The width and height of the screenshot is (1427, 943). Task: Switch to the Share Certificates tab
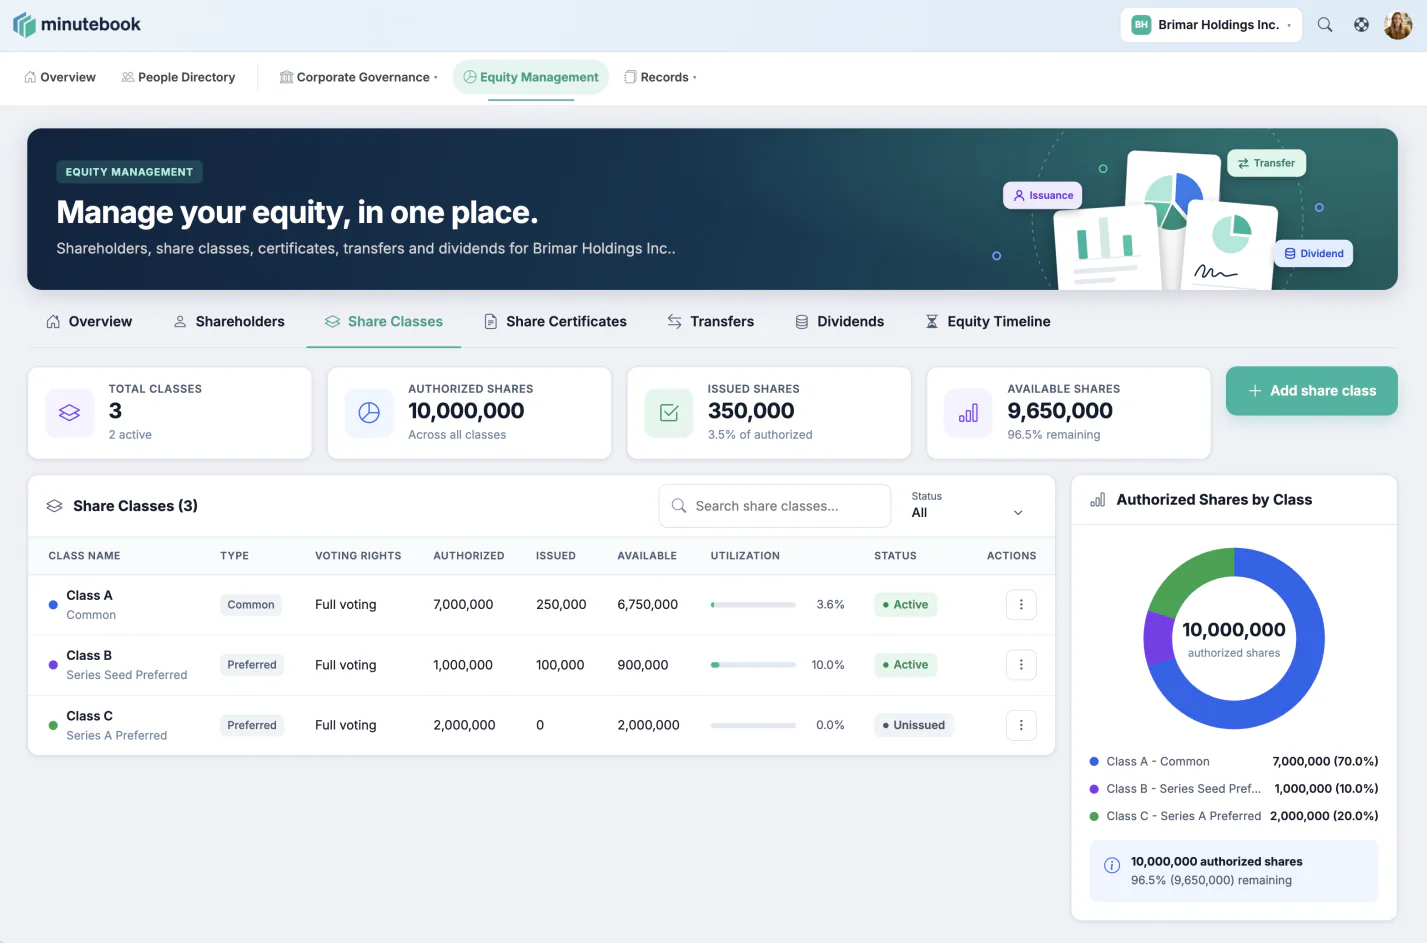(555, 322)
